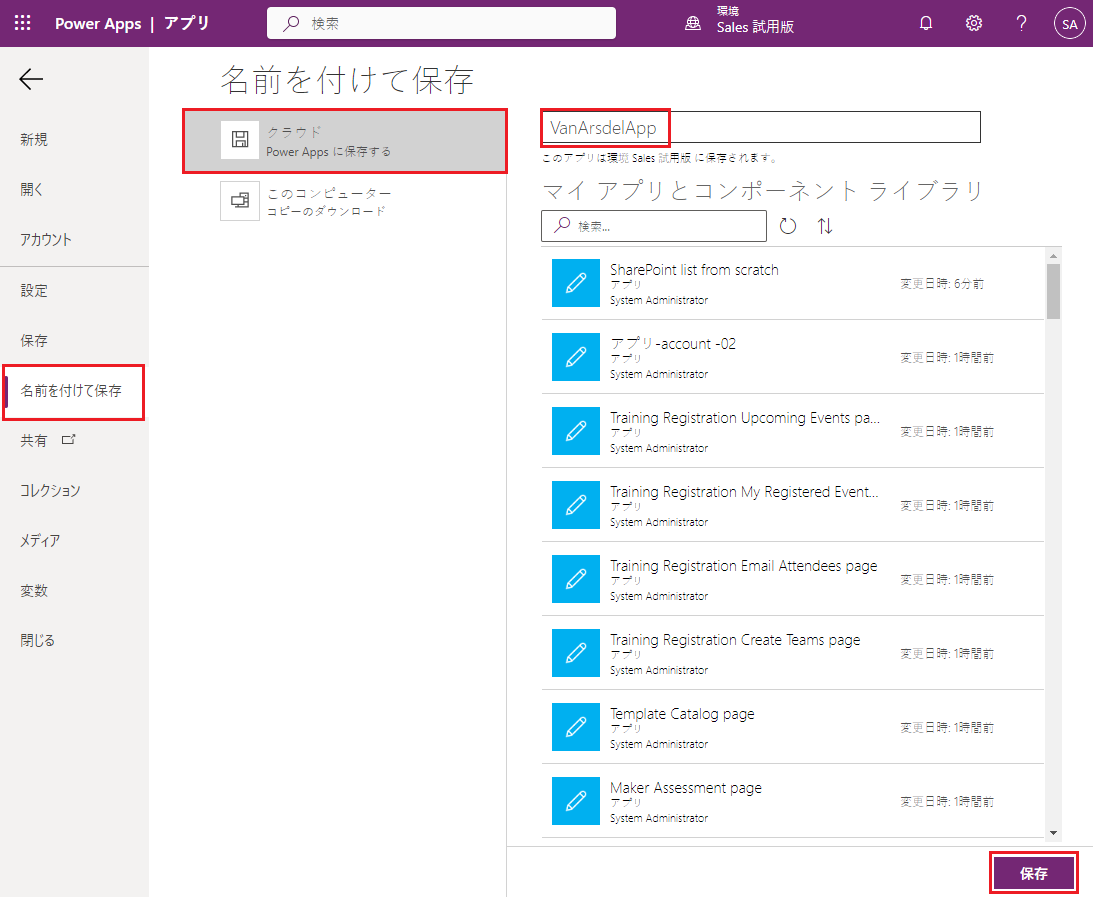Open 設定 in the left menu
The width and height of the screenshot is (1093, 897).
34,291
